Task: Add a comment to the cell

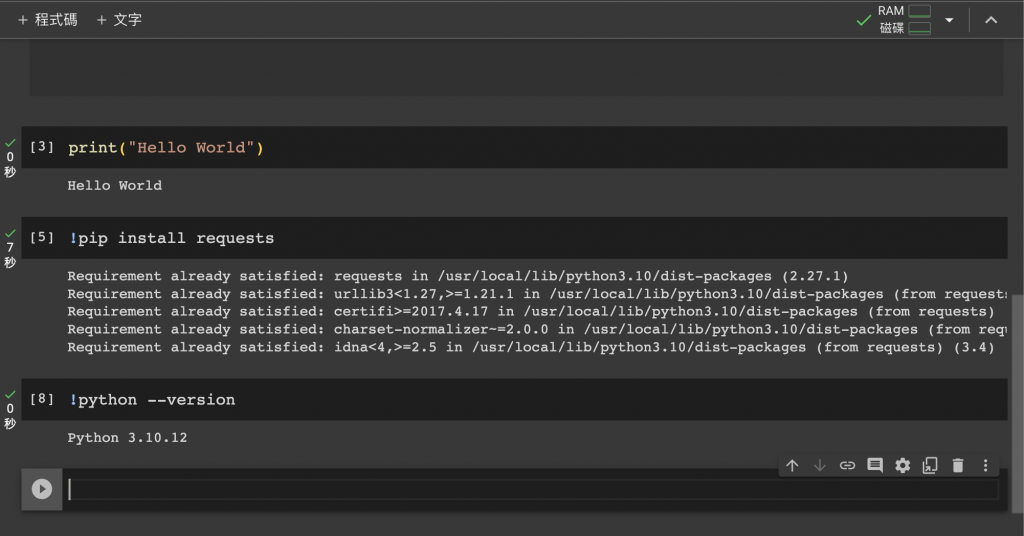Action: pos(875,465)
